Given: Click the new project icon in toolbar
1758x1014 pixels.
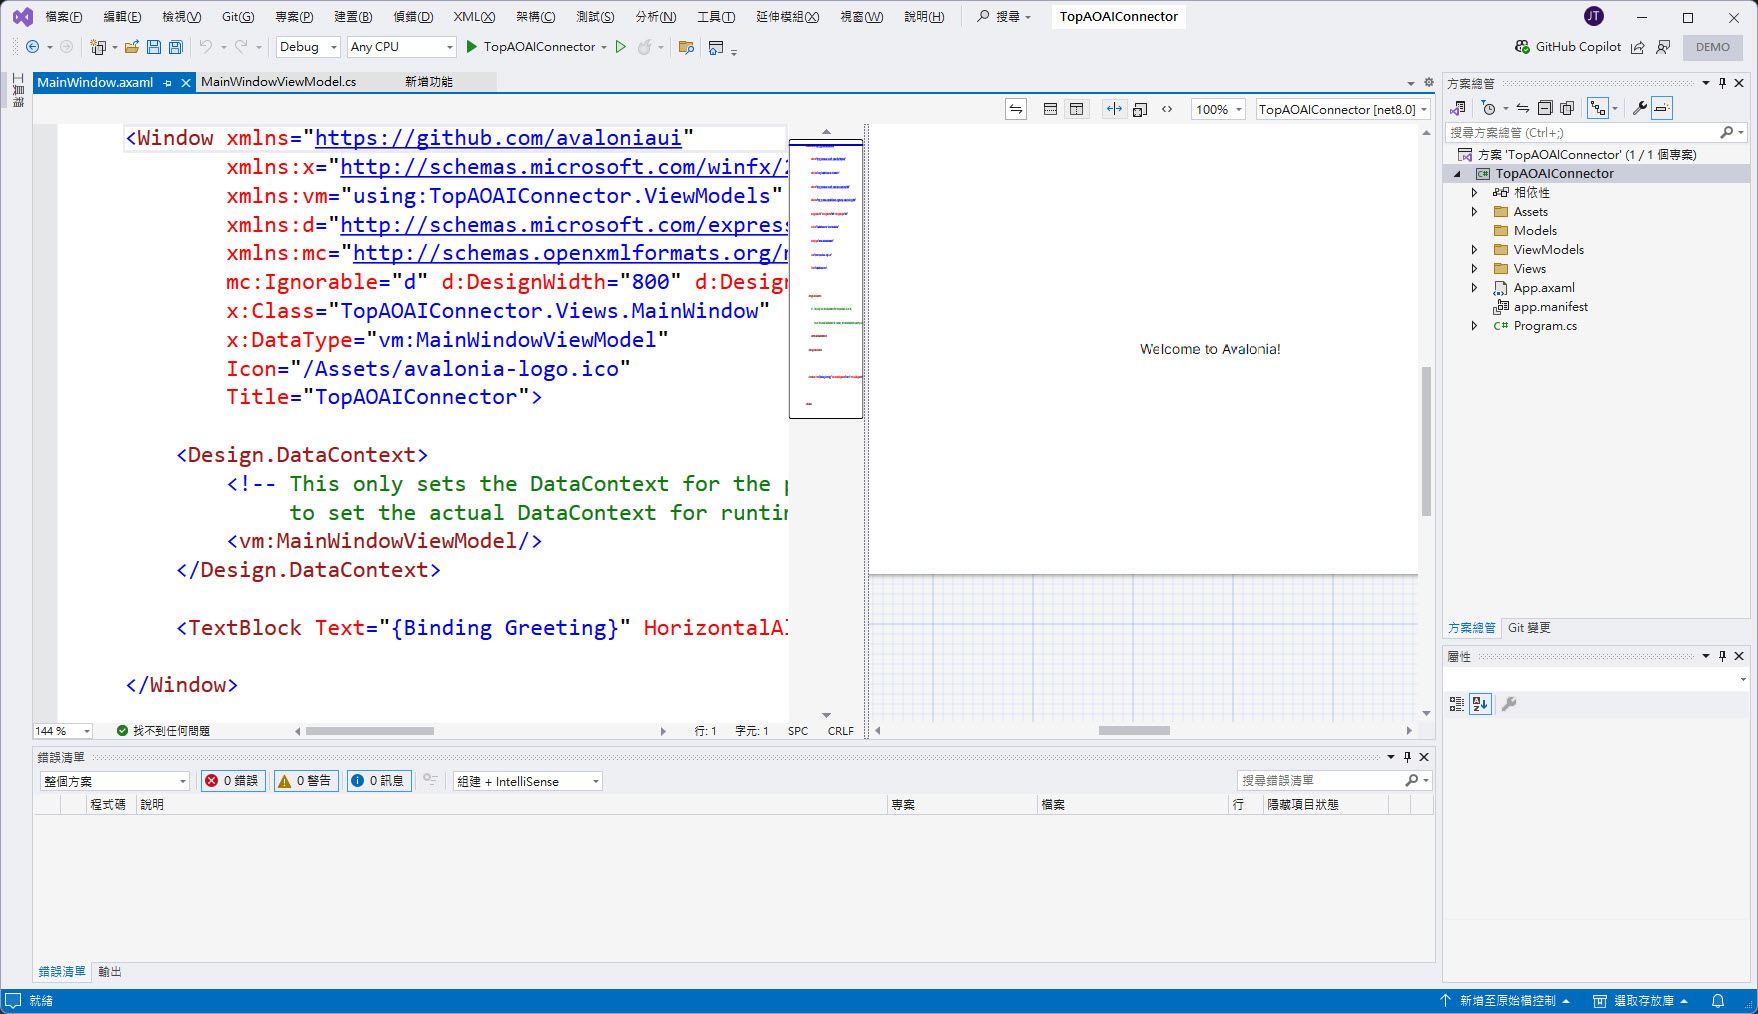Looking at the screenshot, I should (x=98, y=47).
